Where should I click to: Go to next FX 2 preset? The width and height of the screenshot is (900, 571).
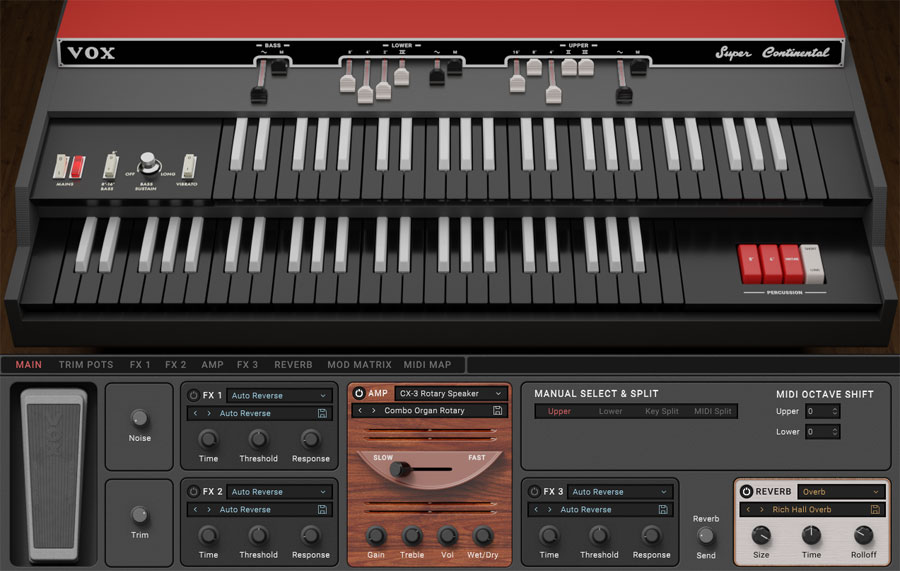(209, 510)
